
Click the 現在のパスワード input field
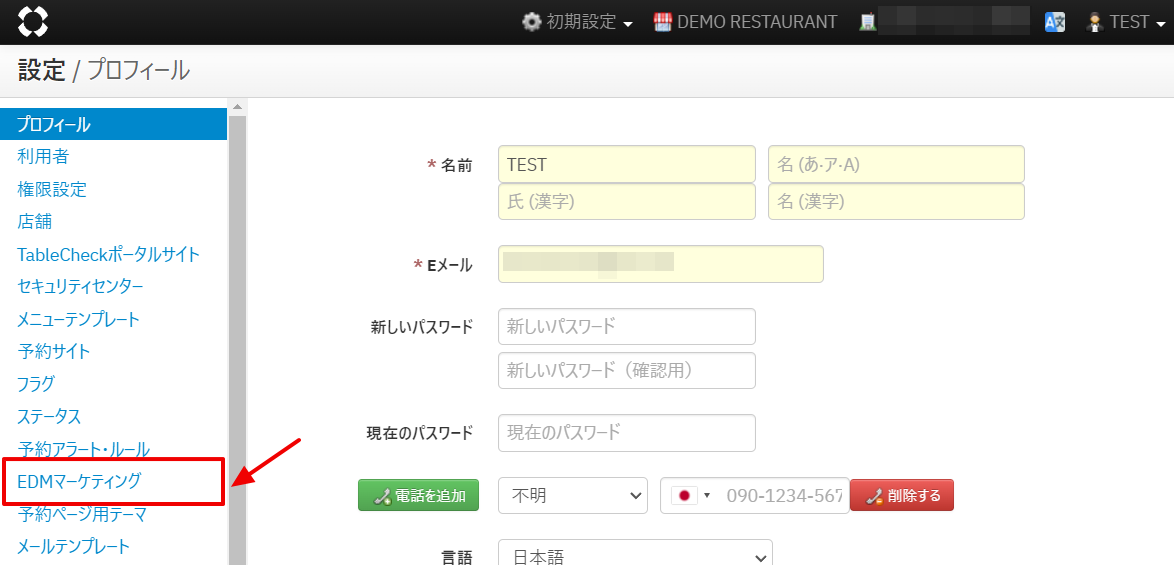point(626,433)
